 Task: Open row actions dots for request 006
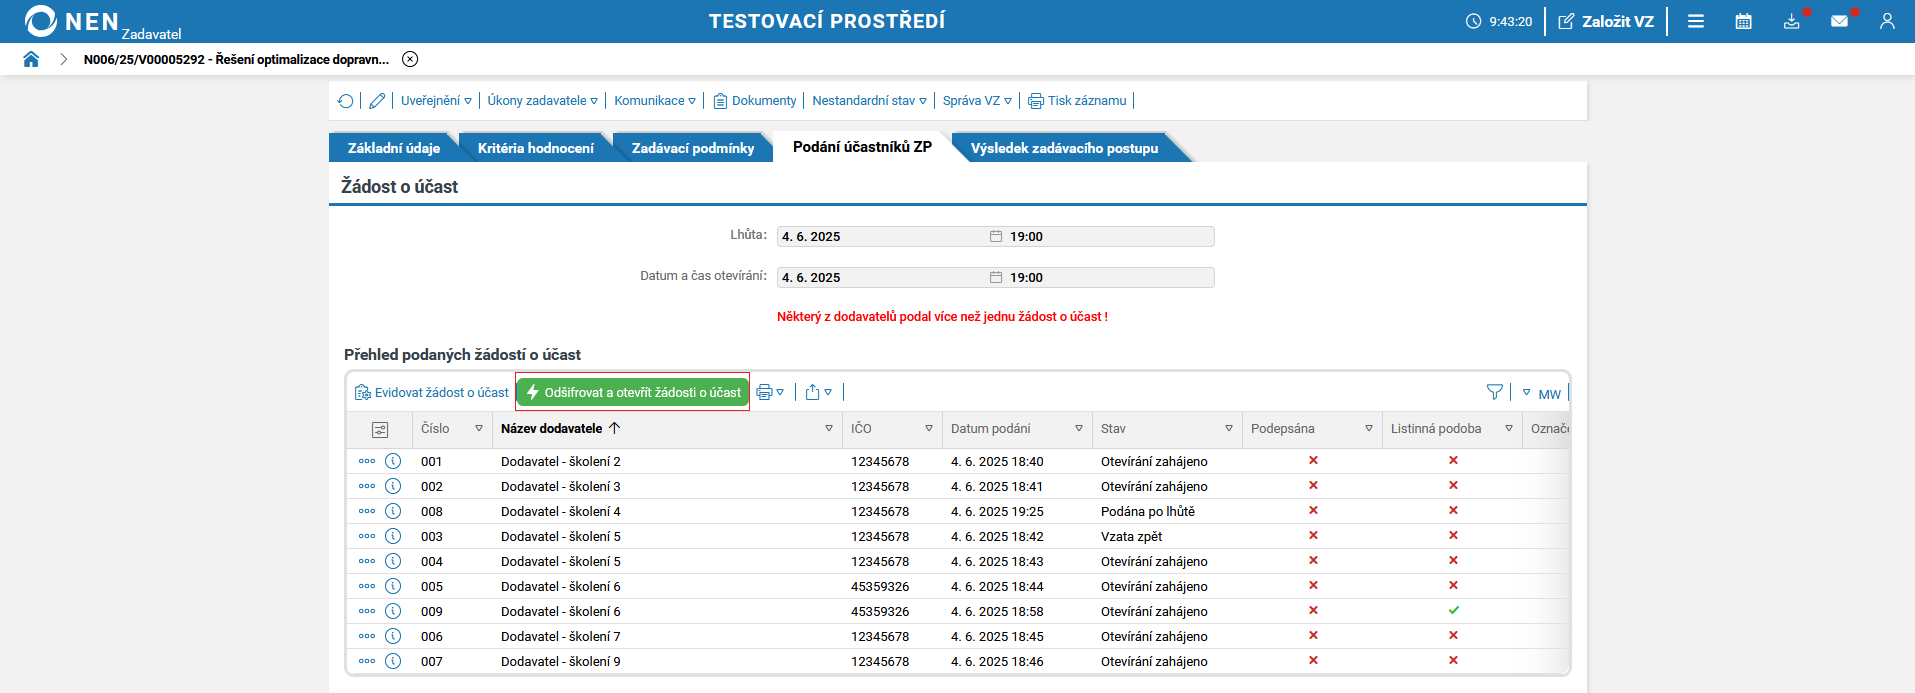point(367,636)
